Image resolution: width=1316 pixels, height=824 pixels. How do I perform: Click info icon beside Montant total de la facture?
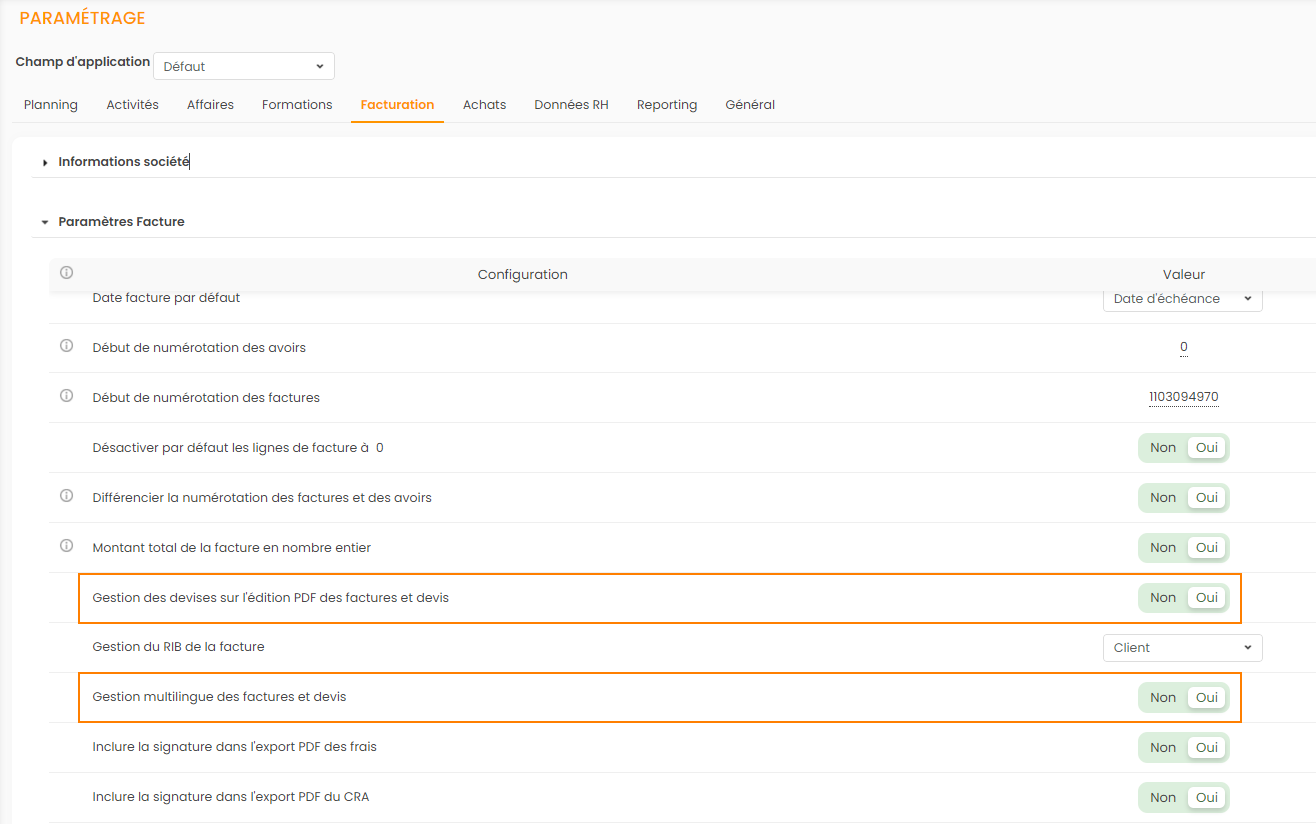[67, 546]
